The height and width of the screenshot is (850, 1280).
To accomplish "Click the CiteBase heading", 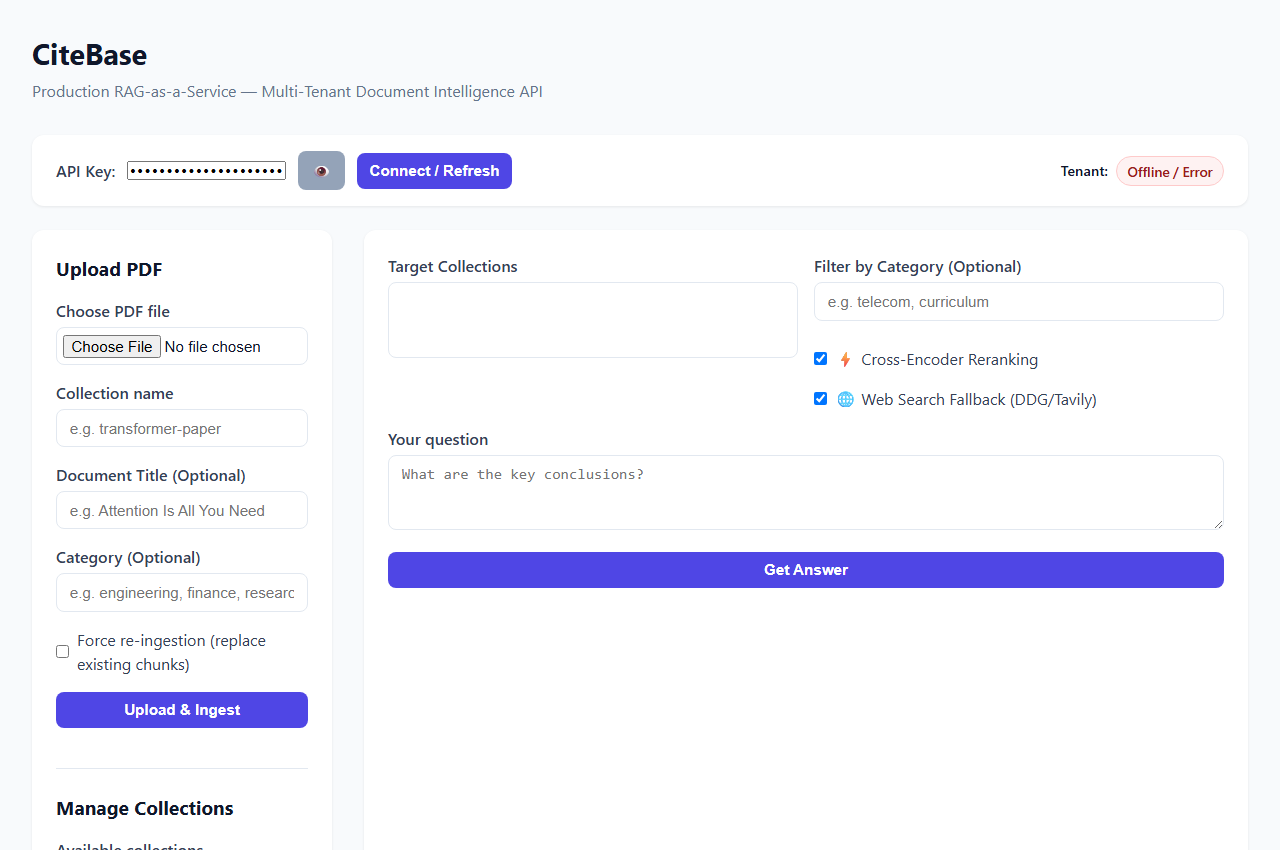I will (90, 55).
